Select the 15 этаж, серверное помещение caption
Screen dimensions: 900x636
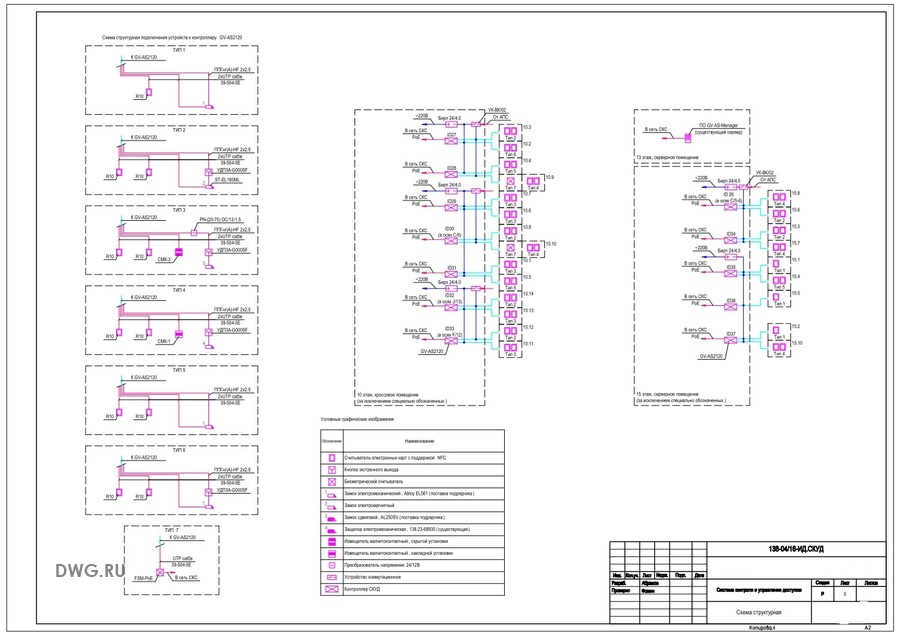tap(667, 394)
